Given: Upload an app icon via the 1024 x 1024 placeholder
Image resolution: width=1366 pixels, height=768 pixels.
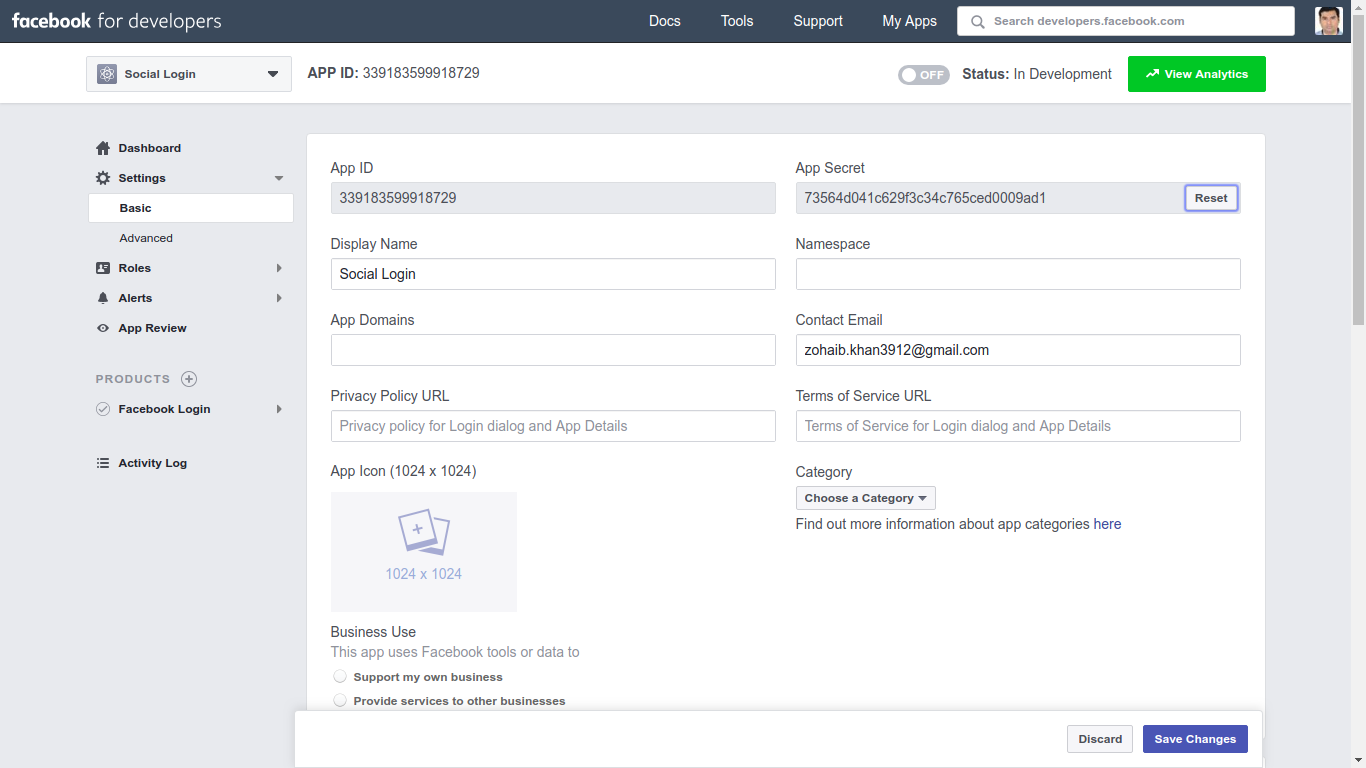Looking at the screenshot, I should pos(423,551).
